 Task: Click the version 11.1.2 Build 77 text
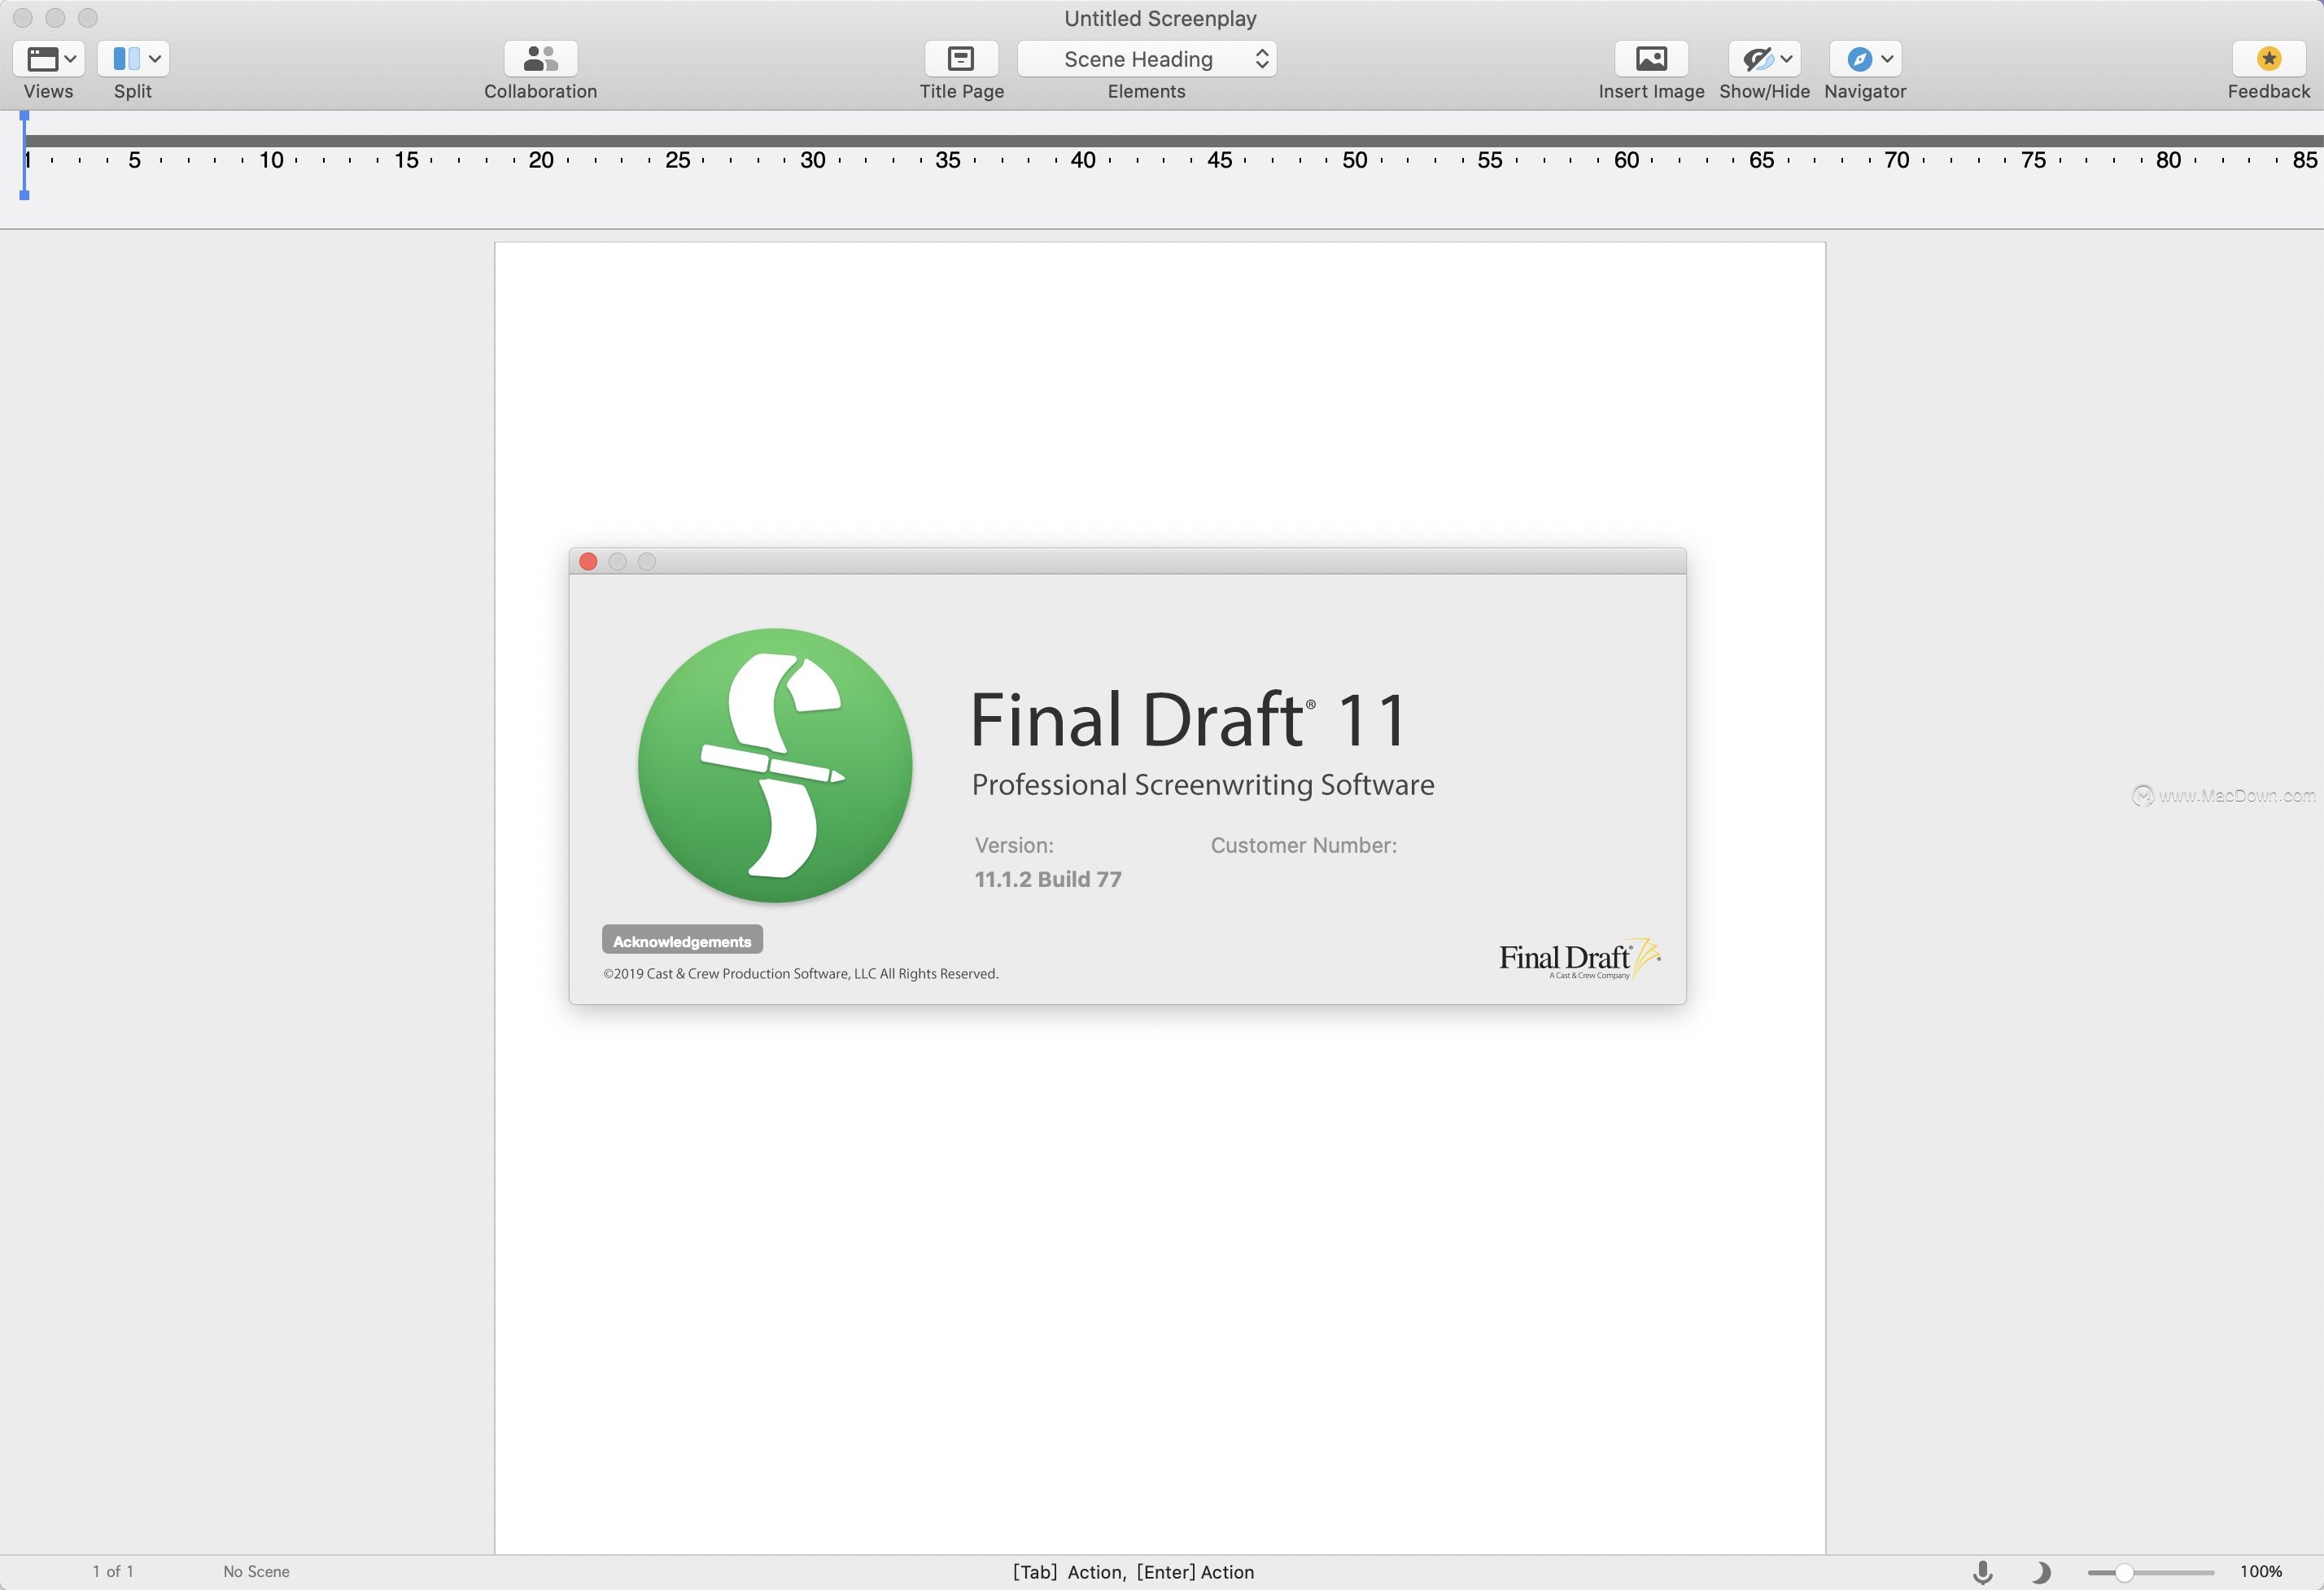click(x=1048, y=879)
